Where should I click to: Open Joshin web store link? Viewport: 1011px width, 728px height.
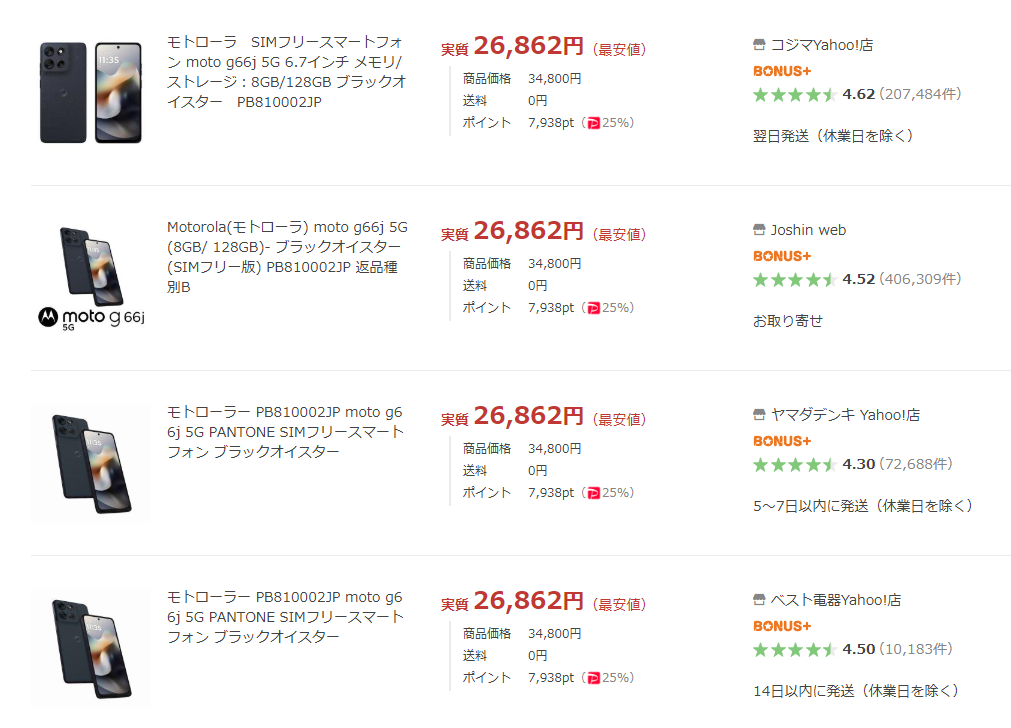tap(808, 230)
